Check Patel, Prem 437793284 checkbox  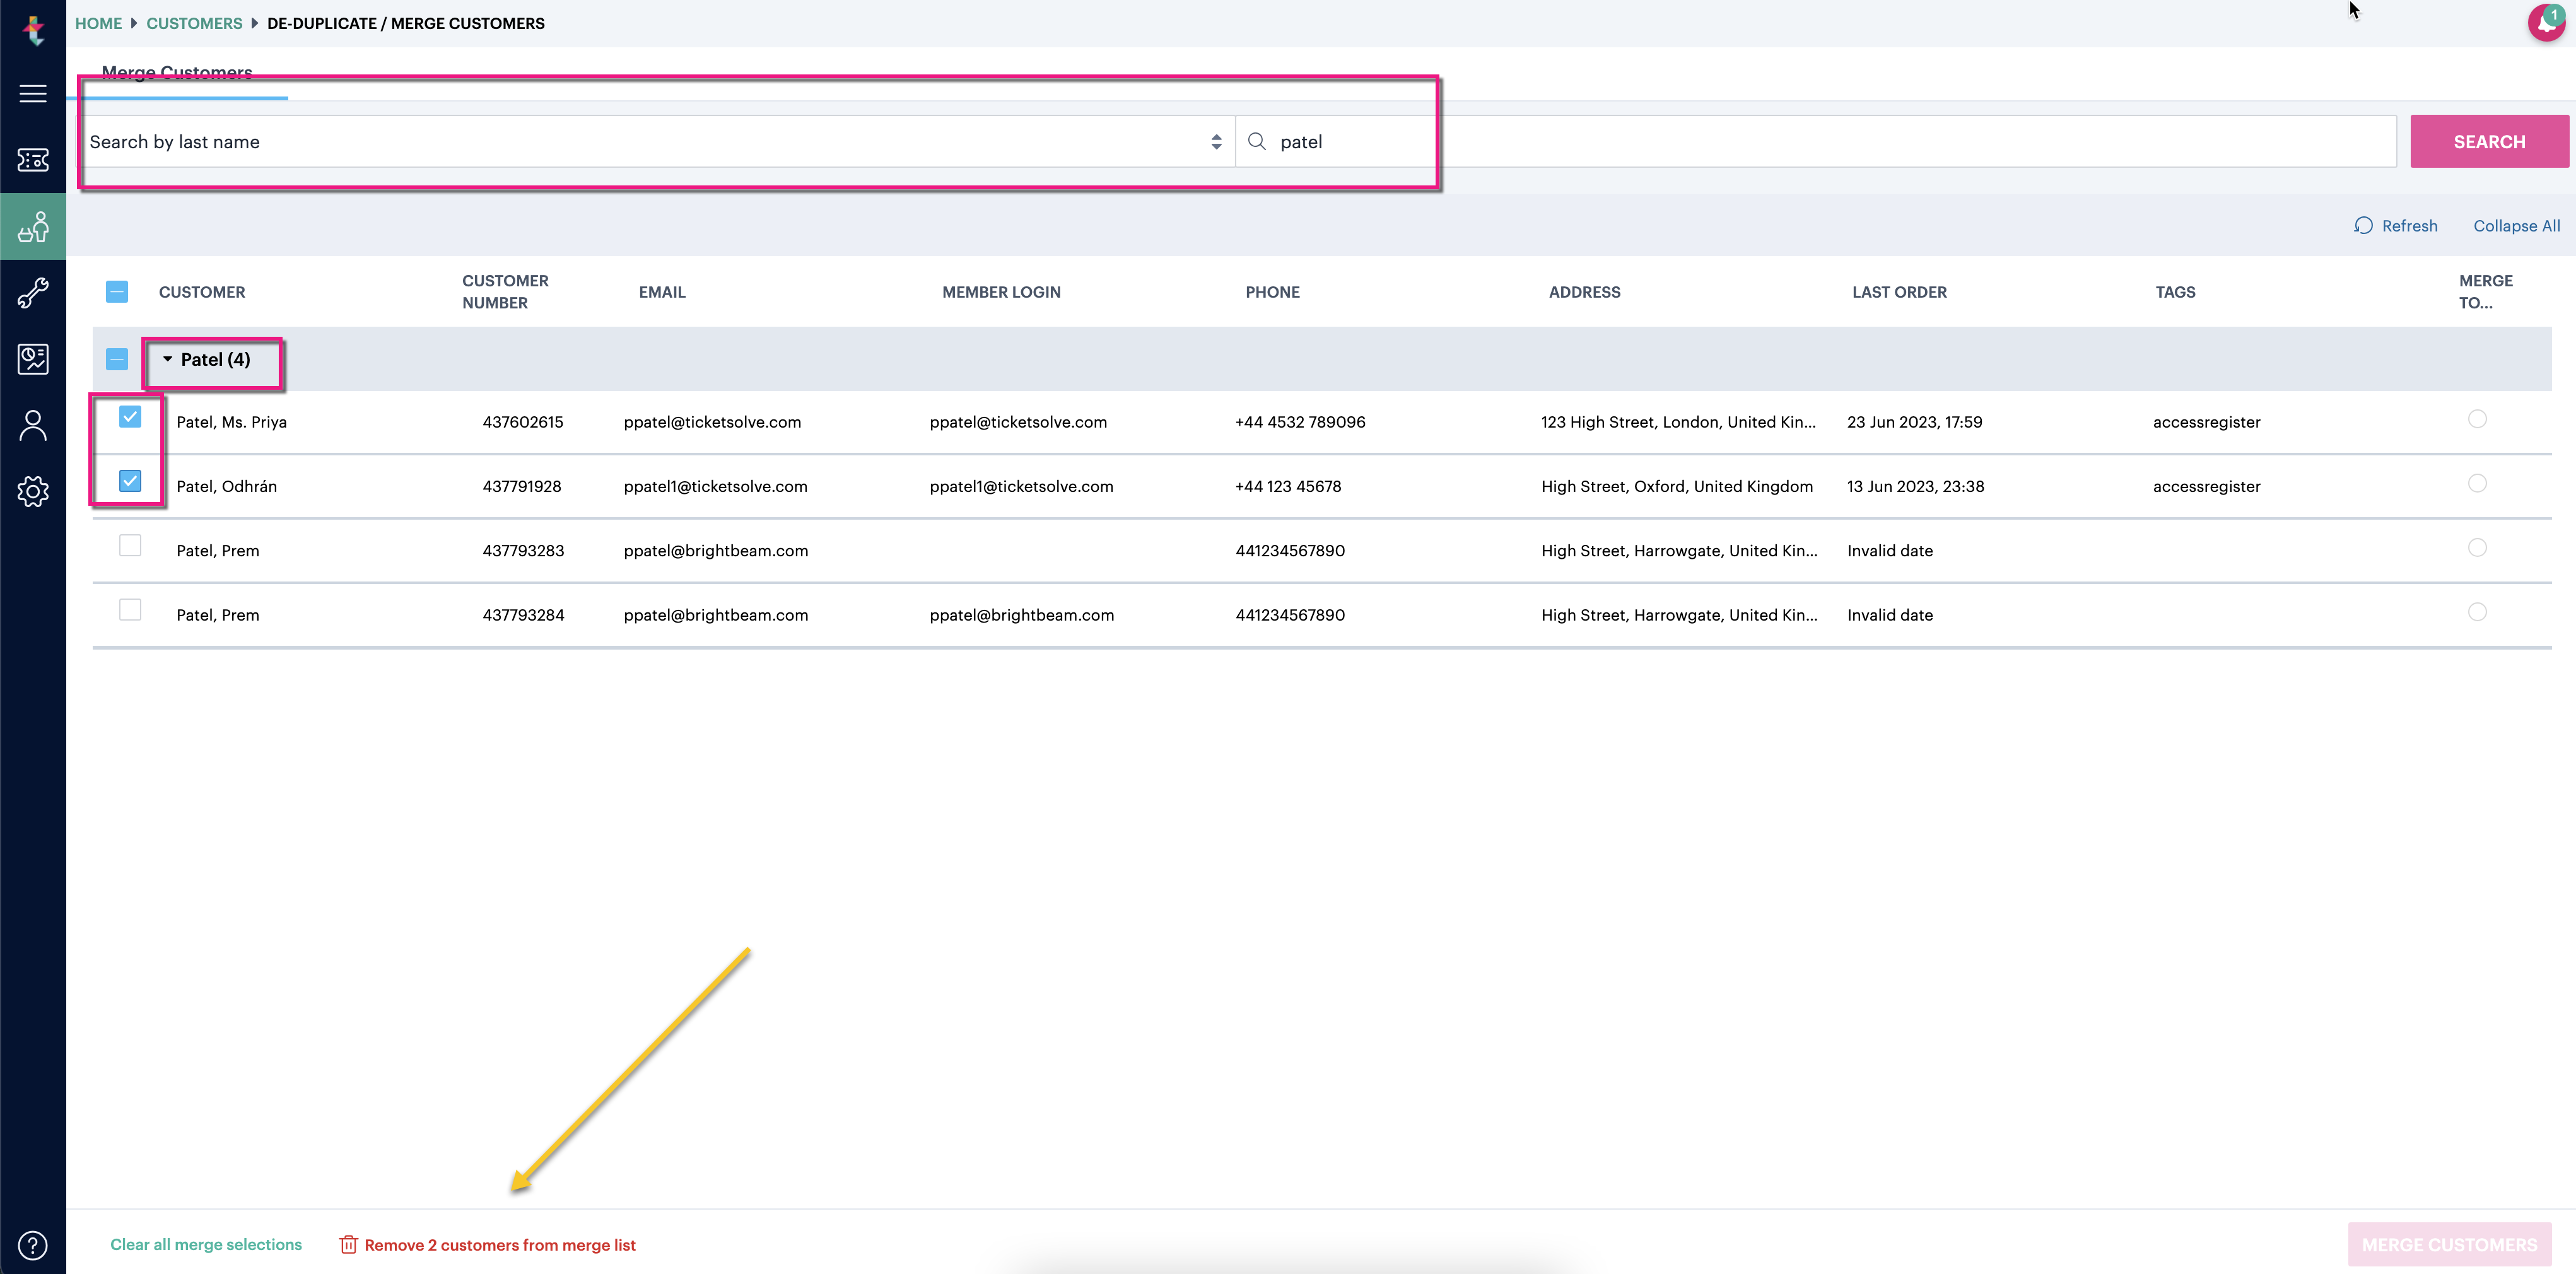[130, 609]
